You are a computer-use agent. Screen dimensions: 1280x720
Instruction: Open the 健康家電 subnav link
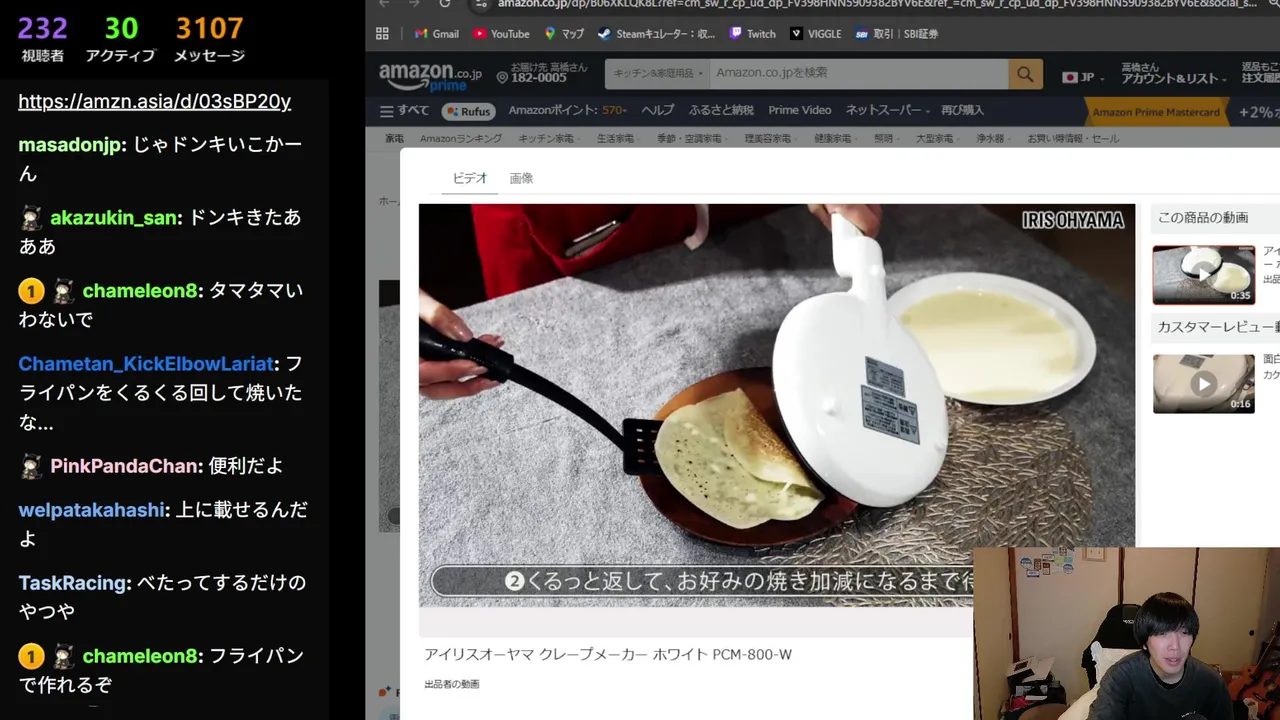point(833,139)
